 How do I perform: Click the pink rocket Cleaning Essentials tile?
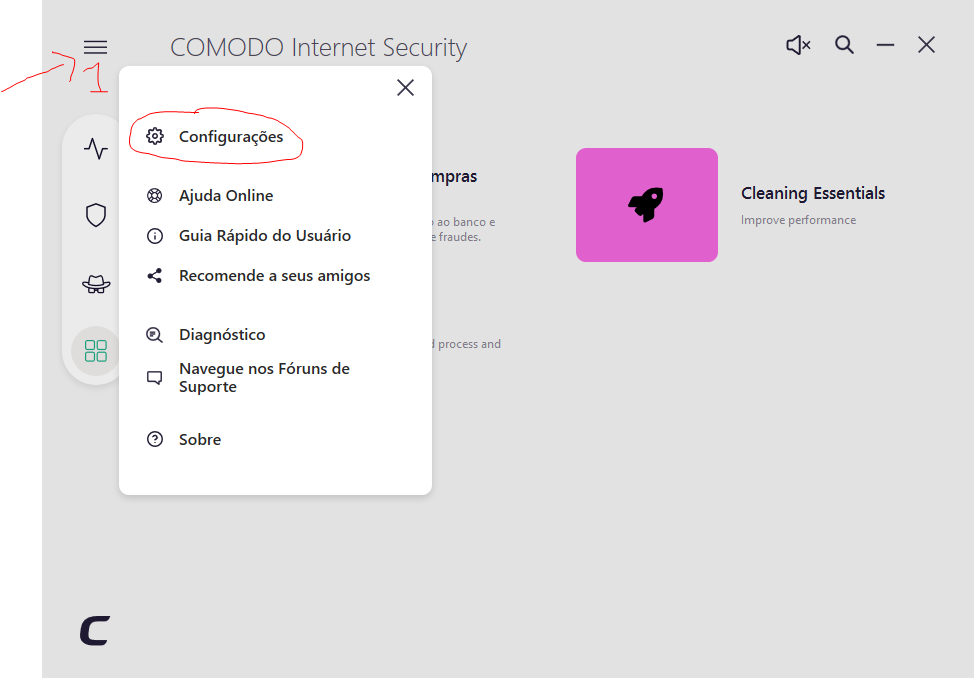(x=646, y=205)
